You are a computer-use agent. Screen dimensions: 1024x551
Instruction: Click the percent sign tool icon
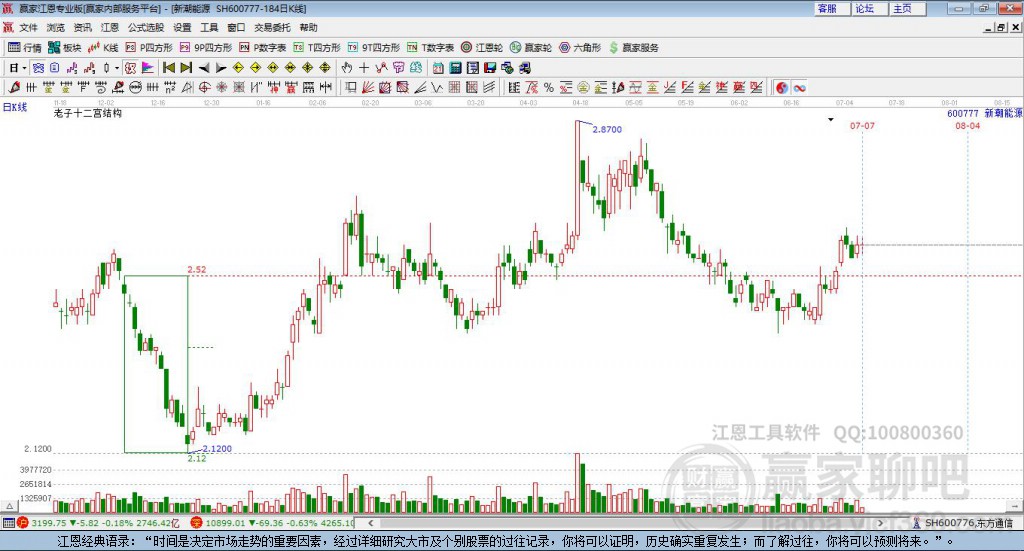tap(548, 88)
